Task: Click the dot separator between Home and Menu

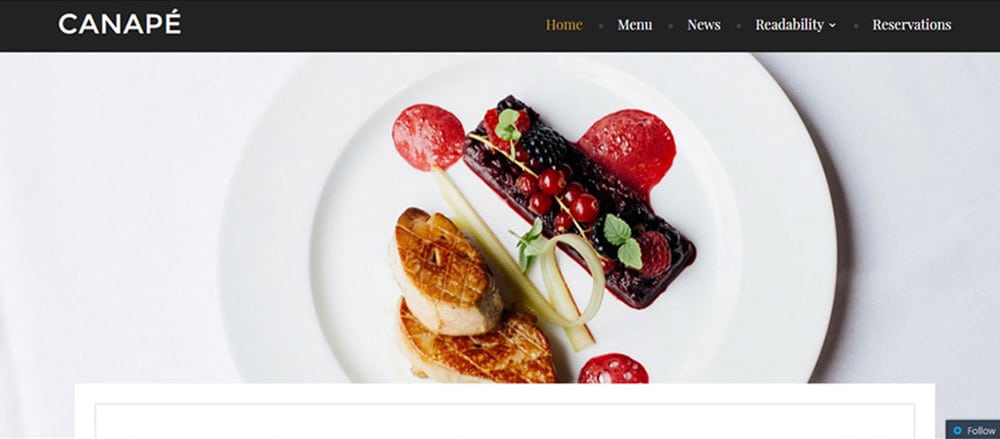Action: pyautogui.click(x=601, y=26)
